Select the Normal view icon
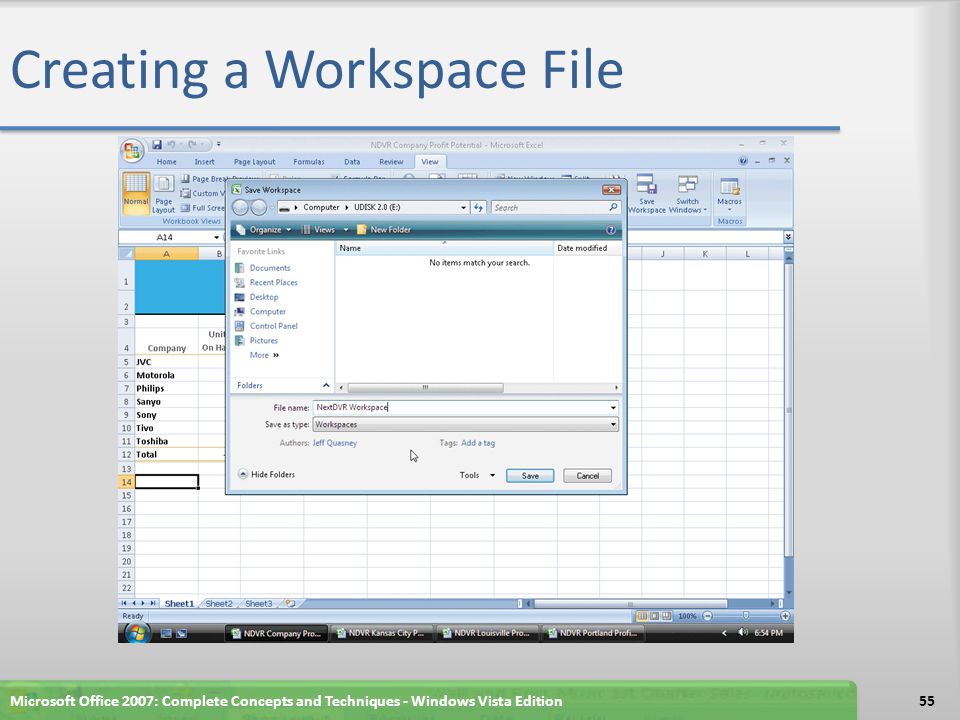Viewport: 960px width, 720px height. click(x=136, y=190)
